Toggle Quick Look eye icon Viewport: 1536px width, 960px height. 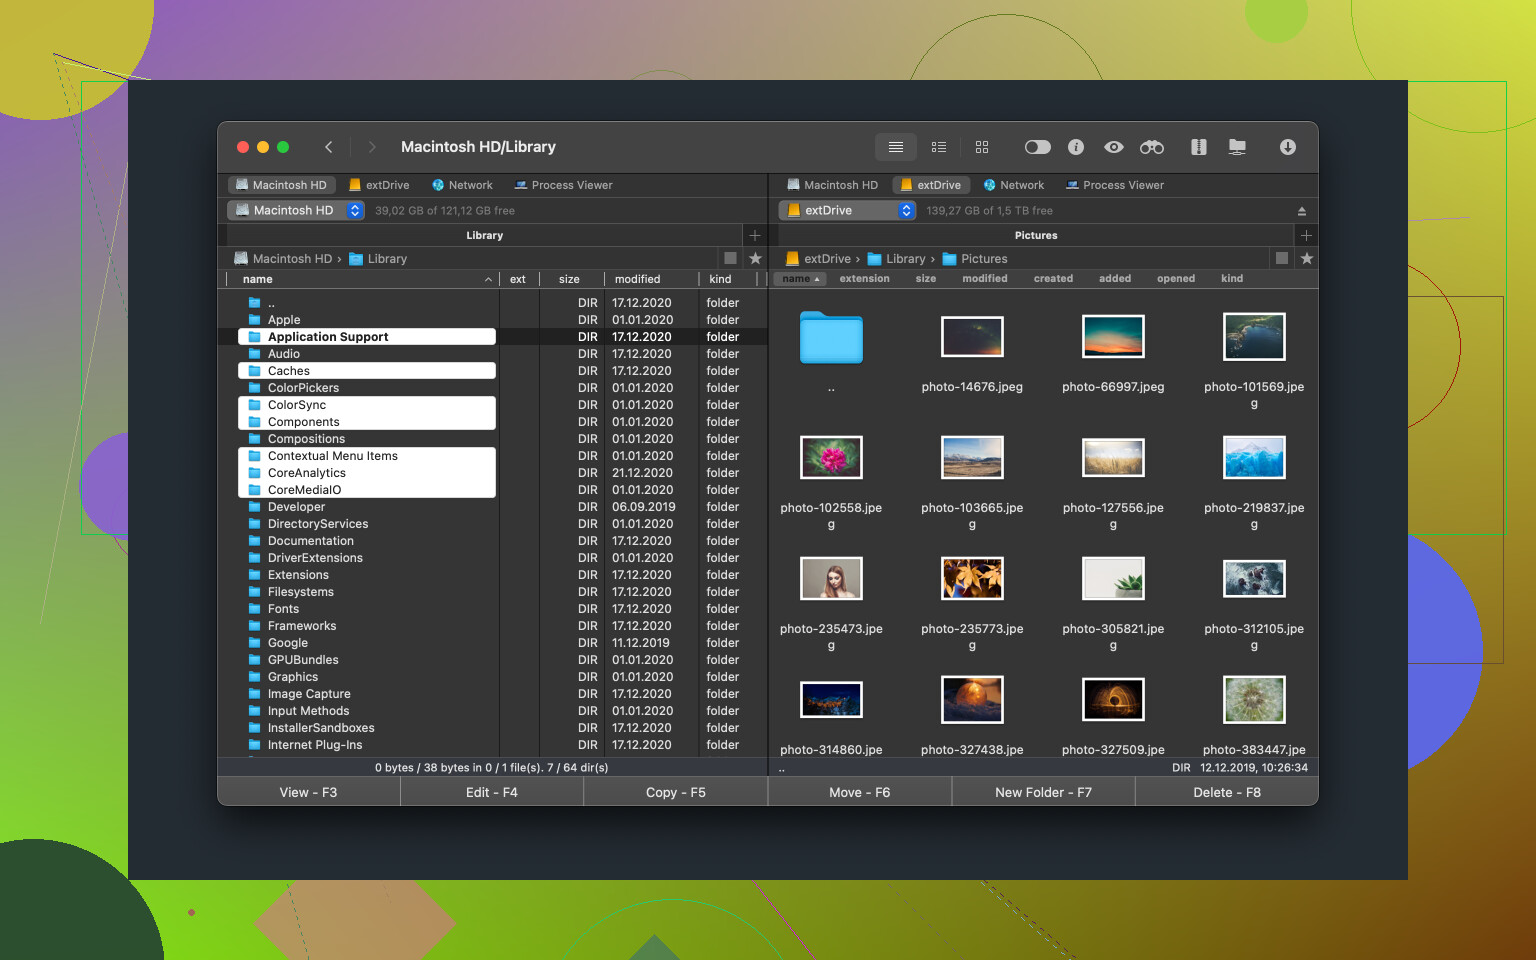(1113, 147)
